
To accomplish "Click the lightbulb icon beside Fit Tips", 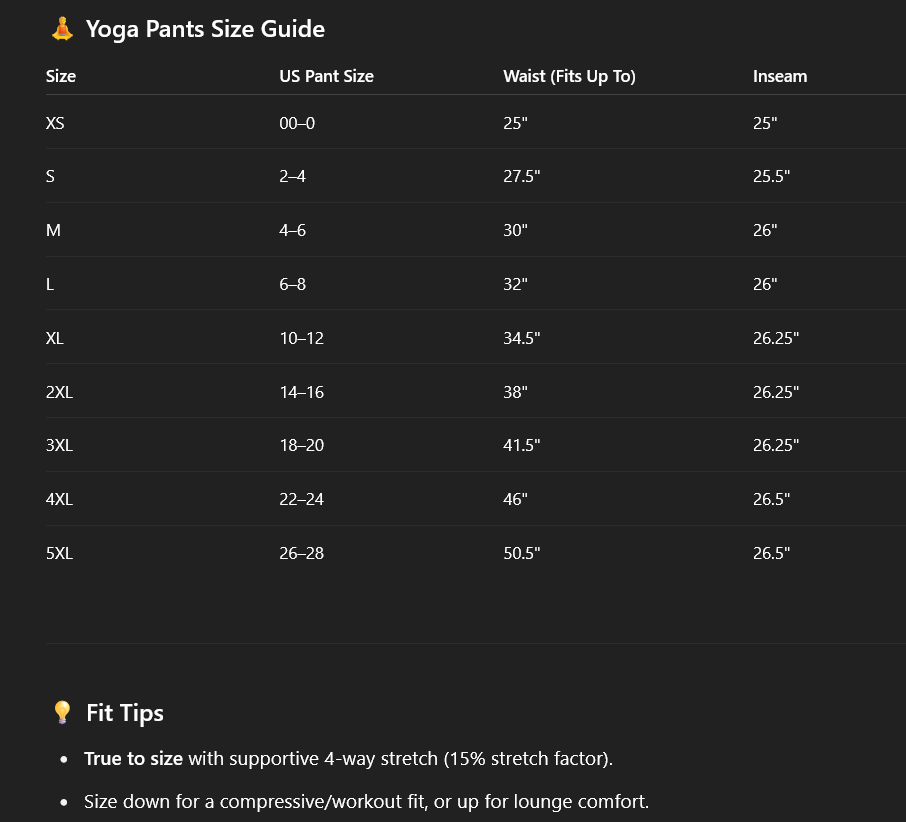I will 62,713.
